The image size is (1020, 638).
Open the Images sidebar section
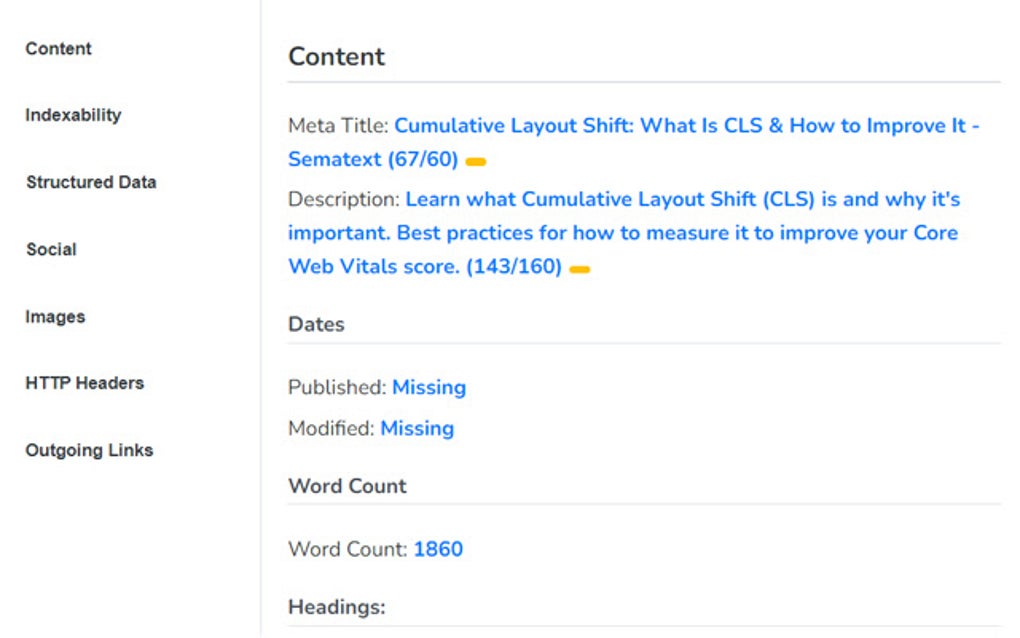[55, 317]
